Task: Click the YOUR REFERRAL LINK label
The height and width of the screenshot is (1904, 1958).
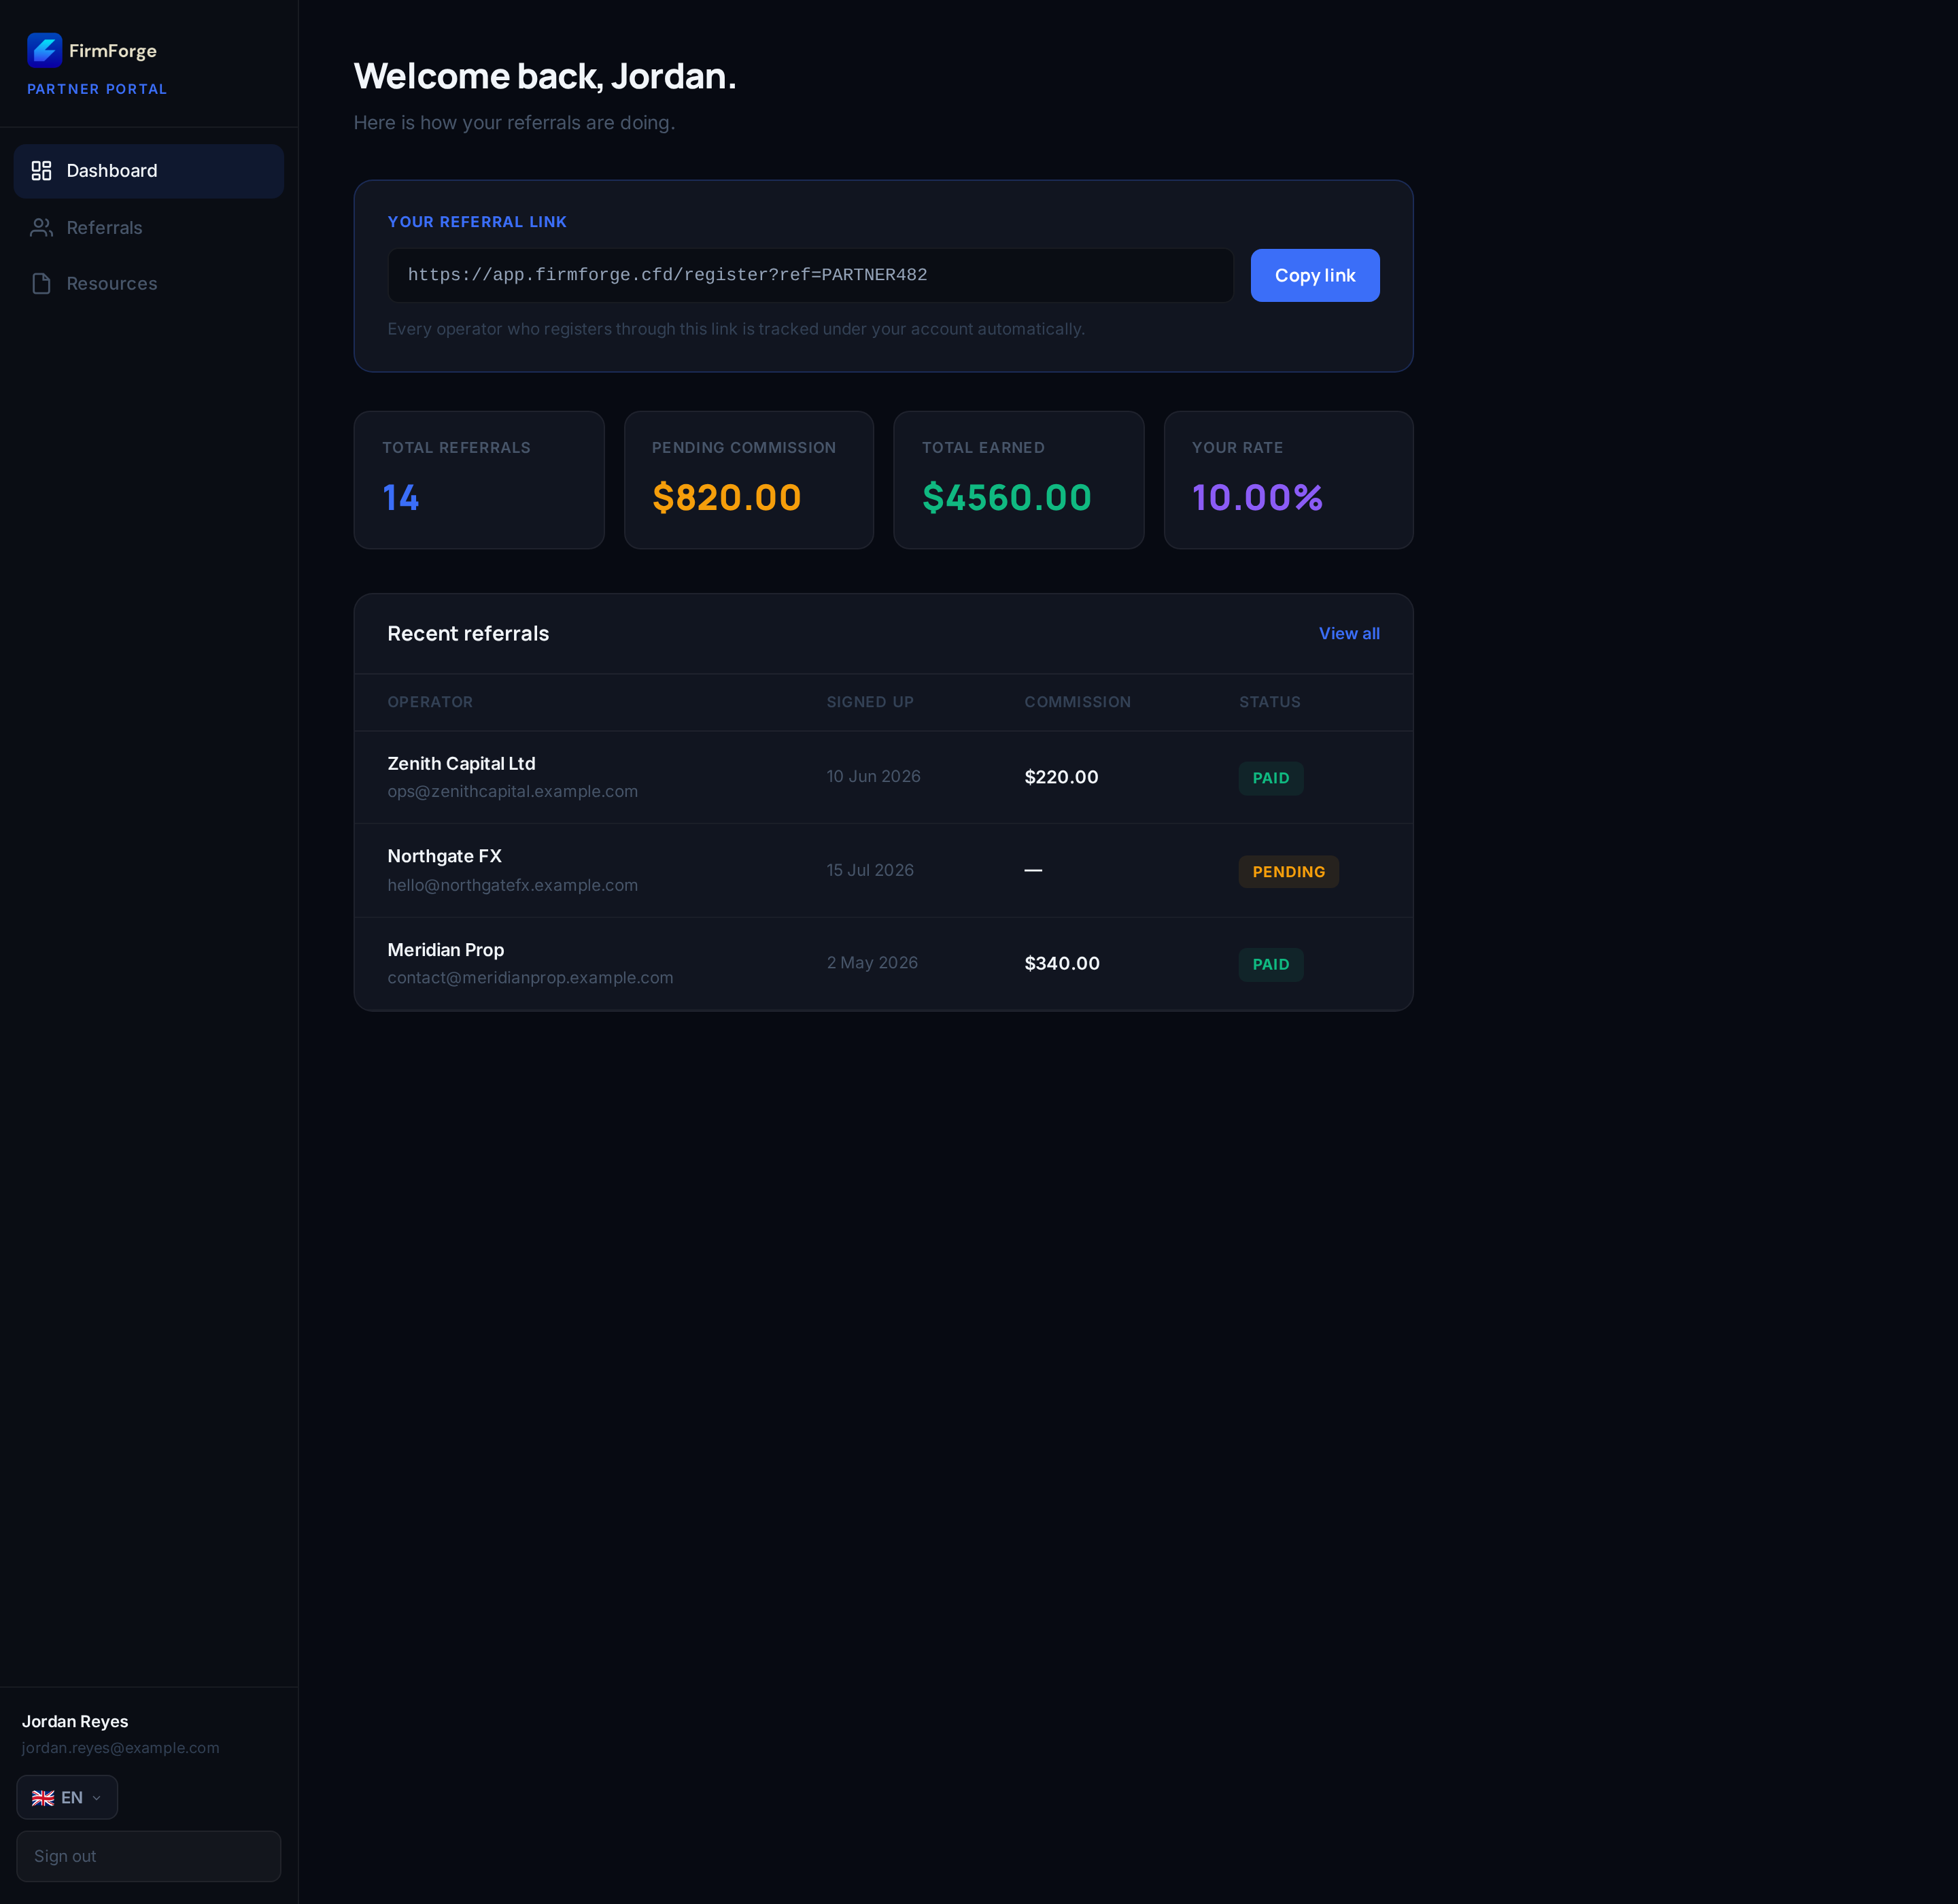Action: tap(477, 222)
